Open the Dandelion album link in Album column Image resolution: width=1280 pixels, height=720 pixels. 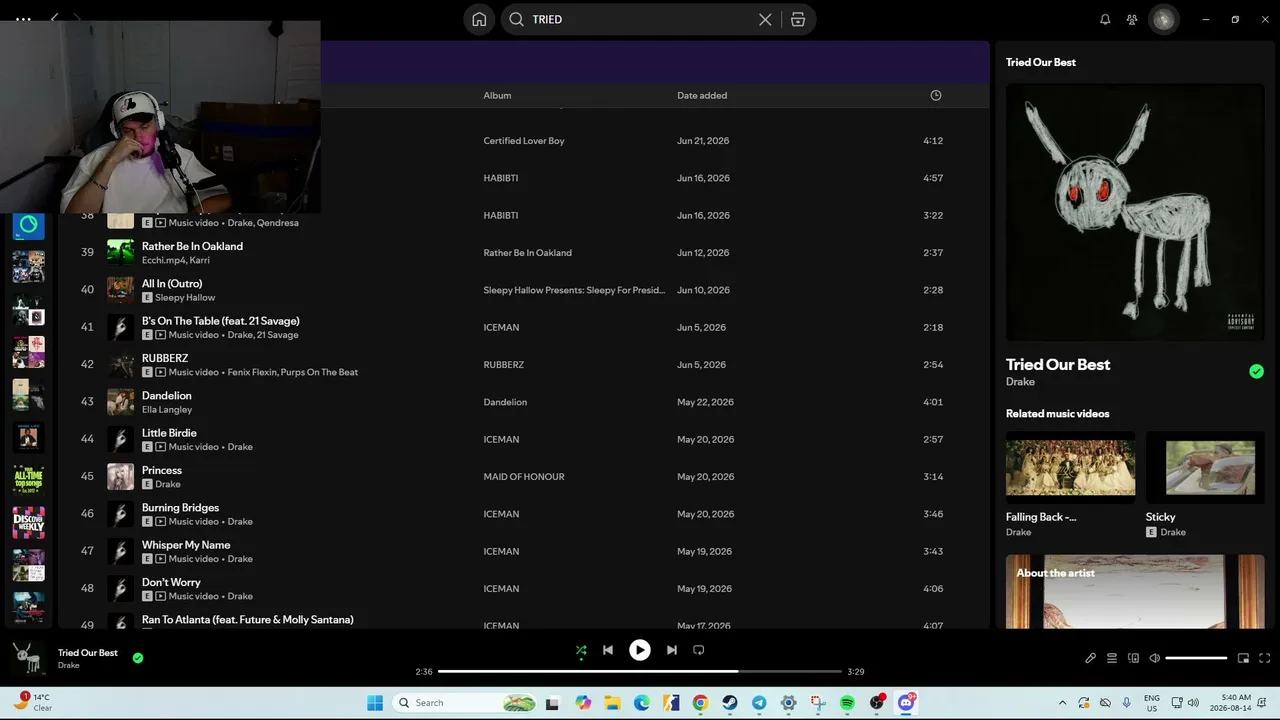coord(505,402)
